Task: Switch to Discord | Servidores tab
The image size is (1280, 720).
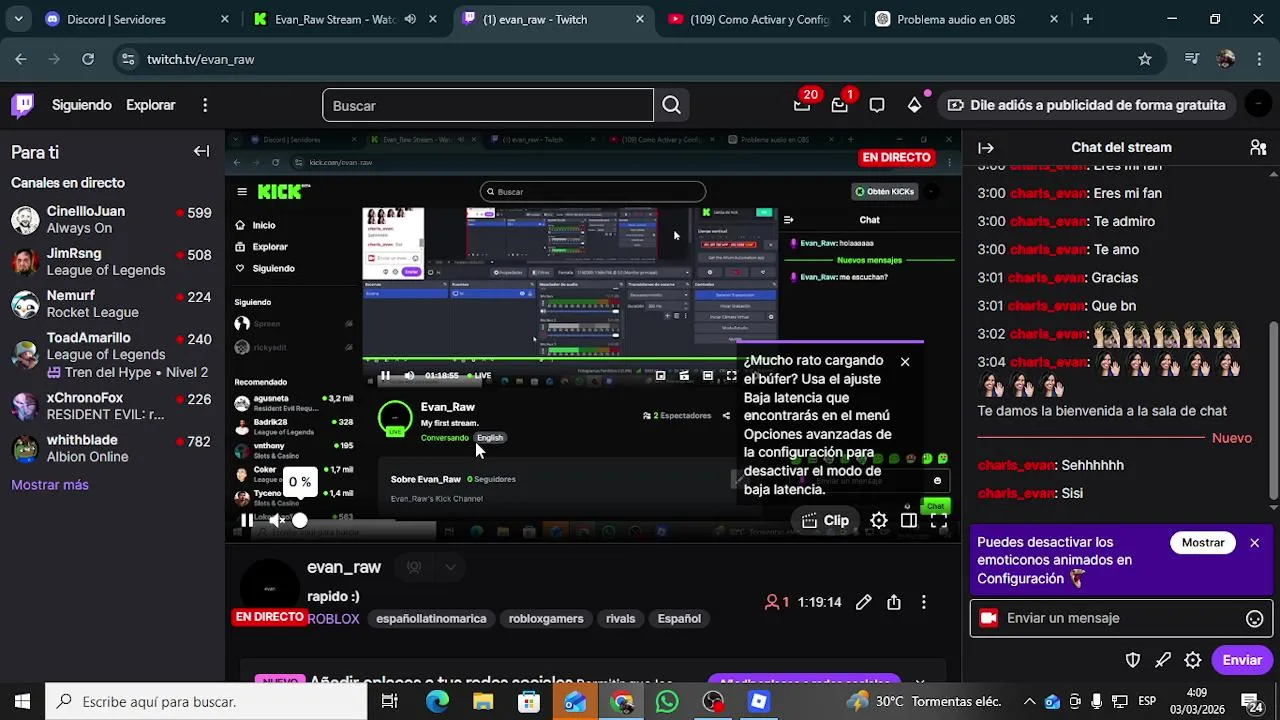Action: click(x=137, y=19)
